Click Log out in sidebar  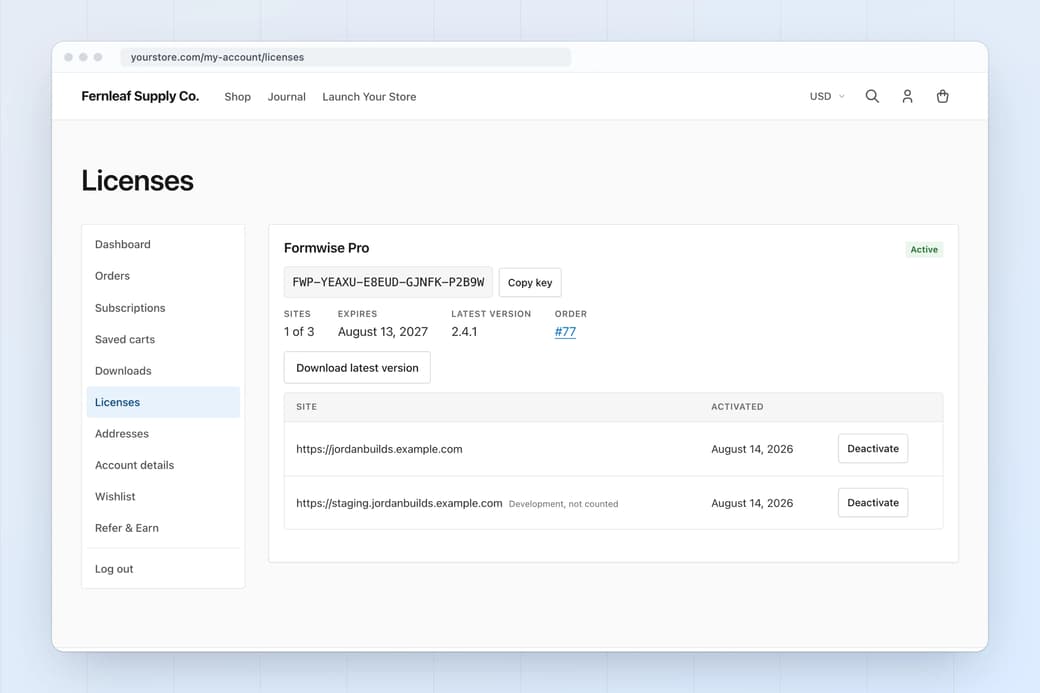pos(163,569)
